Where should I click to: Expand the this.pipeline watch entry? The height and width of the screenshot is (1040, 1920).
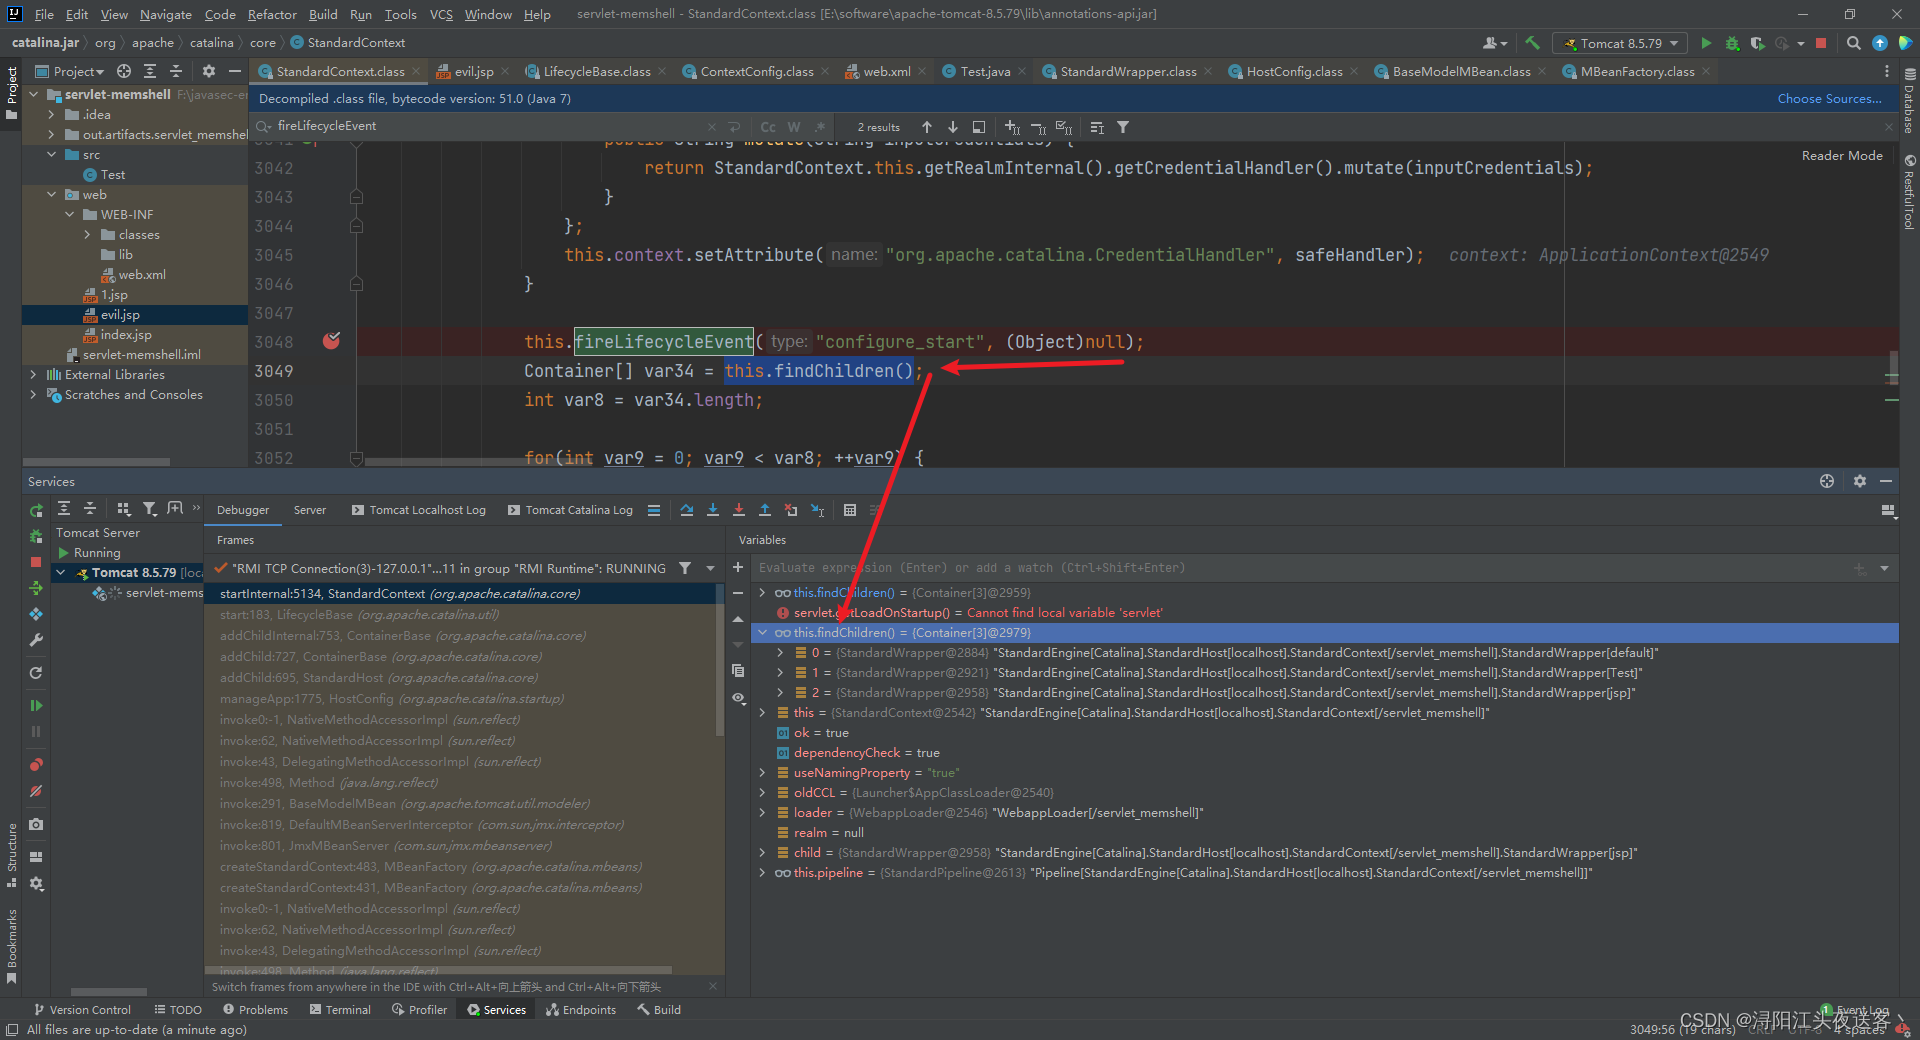coord(763,873)
